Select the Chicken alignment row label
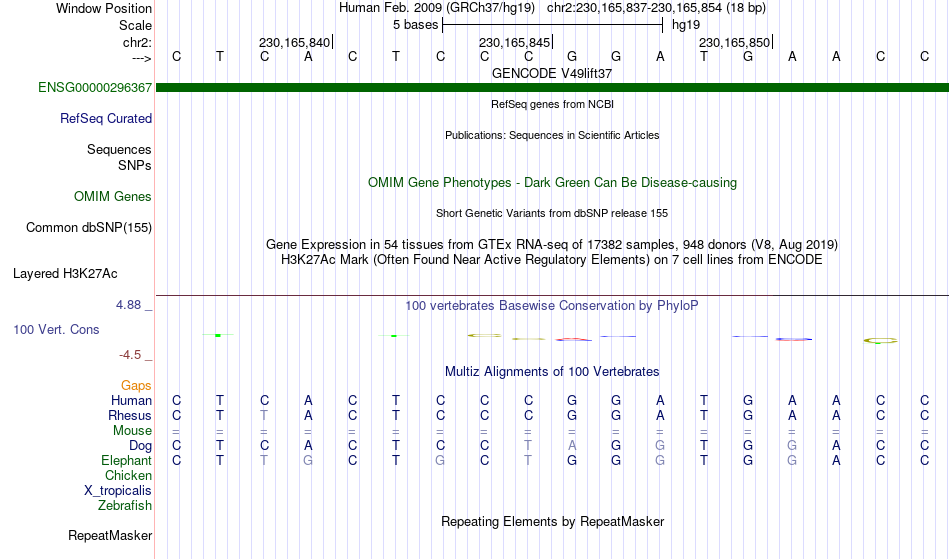 click(128, 476)
